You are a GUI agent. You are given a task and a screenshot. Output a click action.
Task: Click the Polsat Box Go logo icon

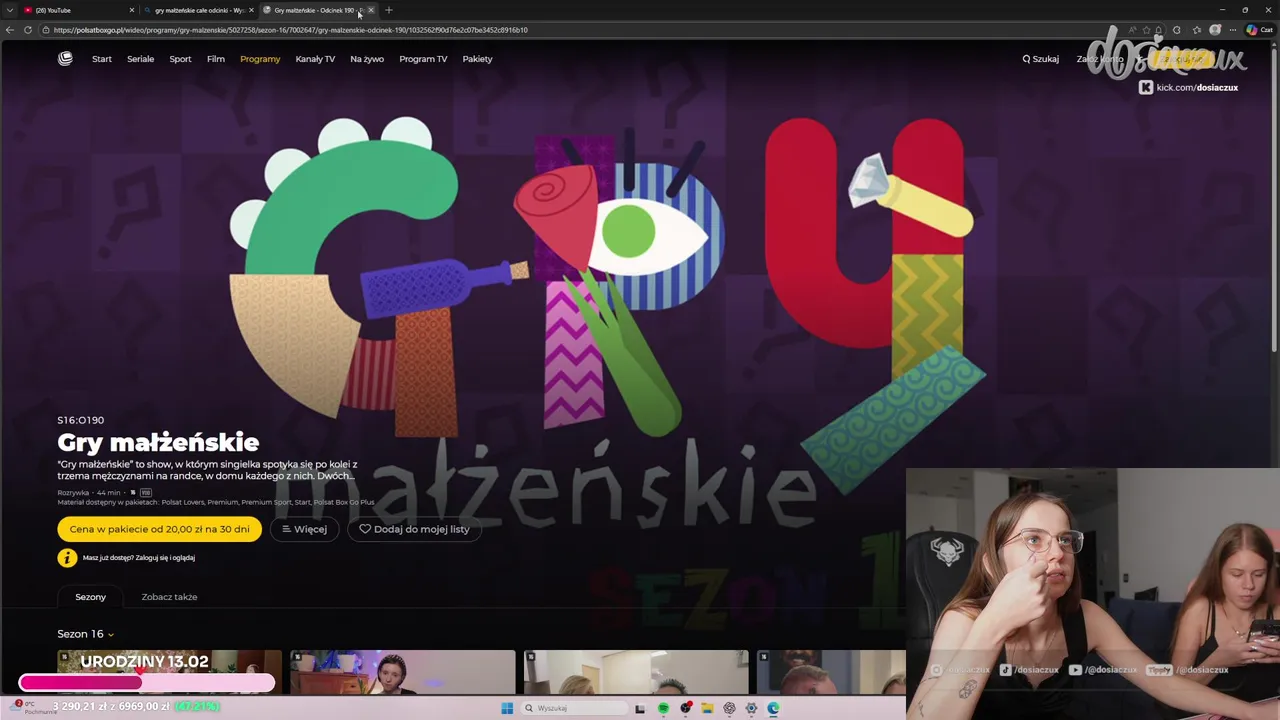[65, 59]
